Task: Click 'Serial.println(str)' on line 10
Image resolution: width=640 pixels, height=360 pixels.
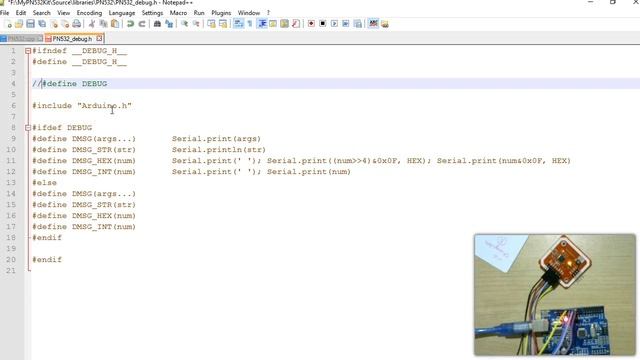Action: click(219, 150)
